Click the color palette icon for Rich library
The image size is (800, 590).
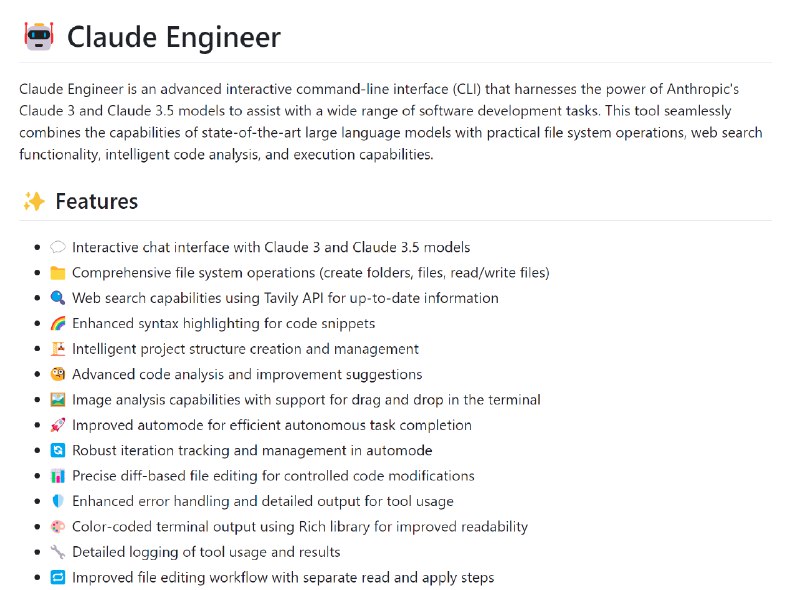58,527
